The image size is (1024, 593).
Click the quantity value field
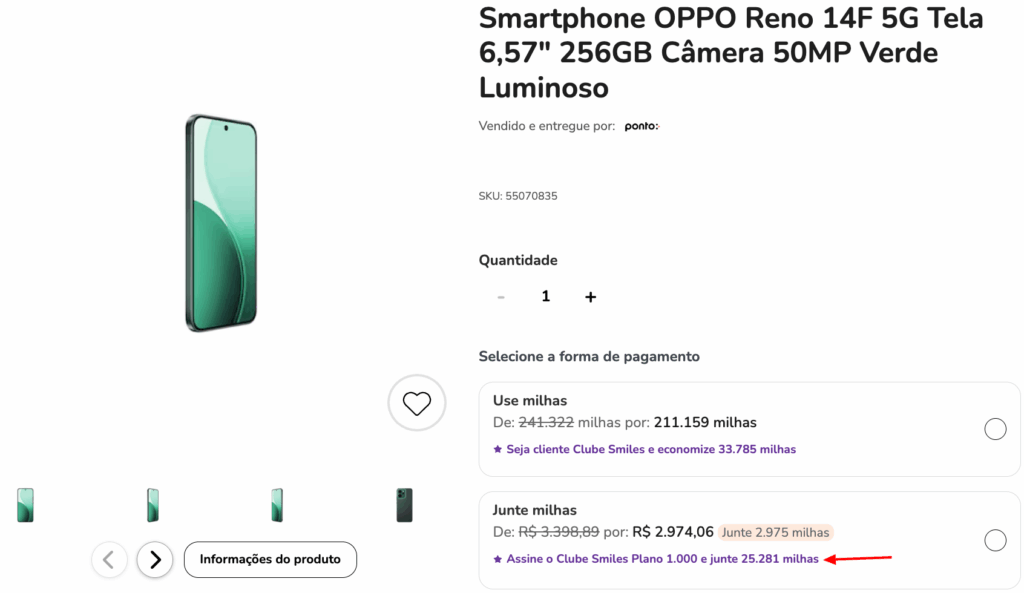pos(546,297)
